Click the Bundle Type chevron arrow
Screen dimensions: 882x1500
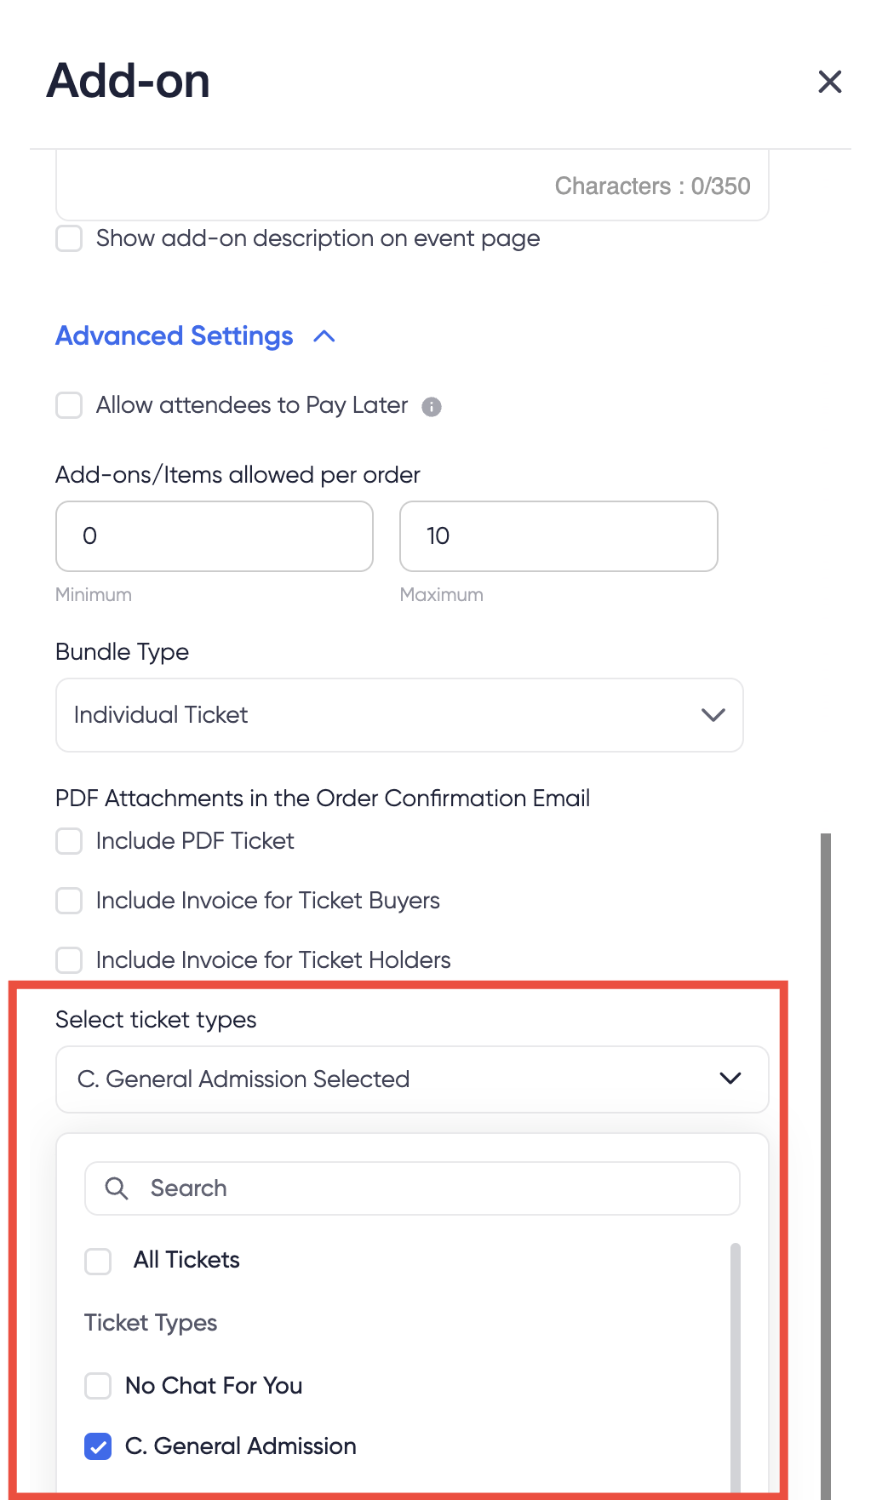click(713, 715)
